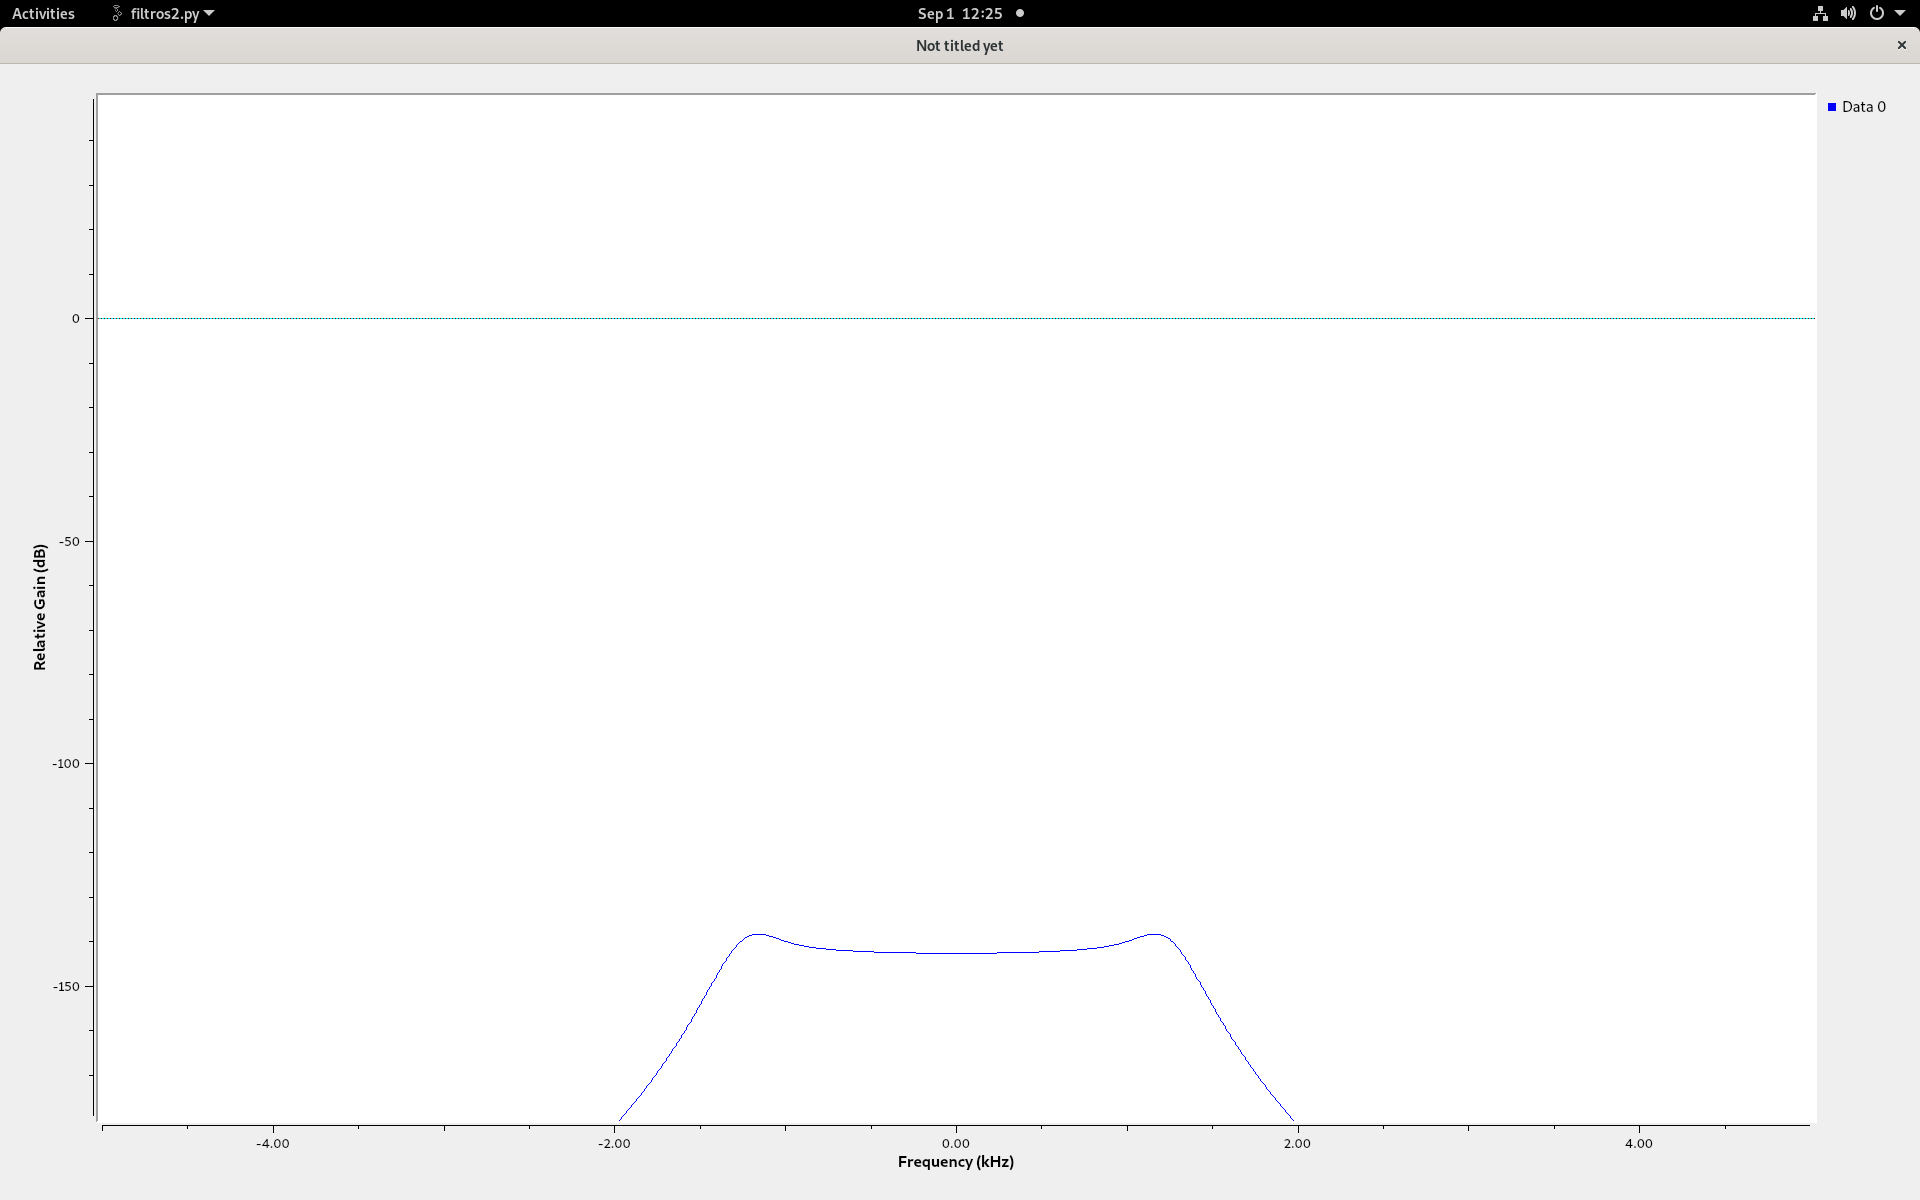This screenshot has height=1200, width=1920.
Task: Click the filtros2.py app icon in top bar
Action: (117, 13)
